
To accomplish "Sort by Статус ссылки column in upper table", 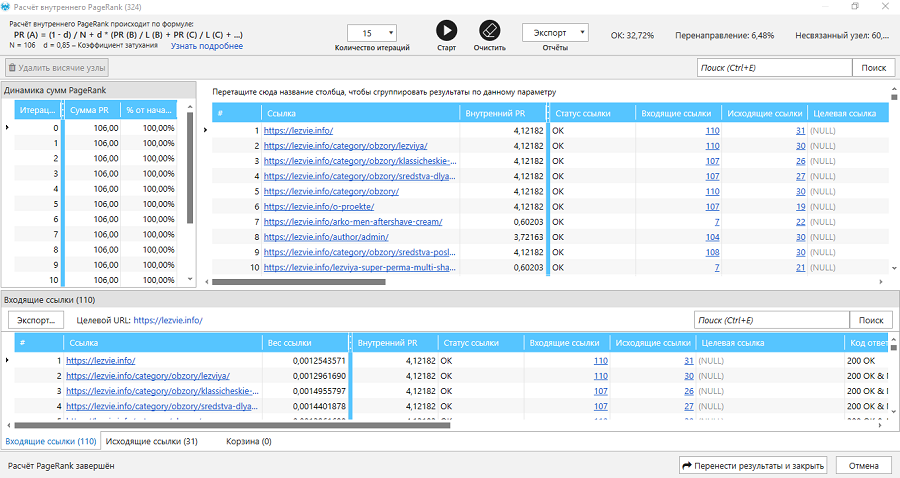I will (592, 113).
